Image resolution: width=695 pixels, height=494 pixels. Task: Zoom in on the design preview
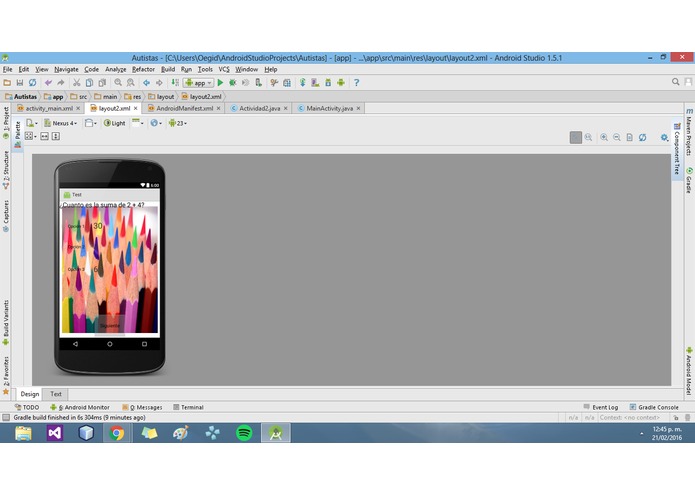[604, 137]
